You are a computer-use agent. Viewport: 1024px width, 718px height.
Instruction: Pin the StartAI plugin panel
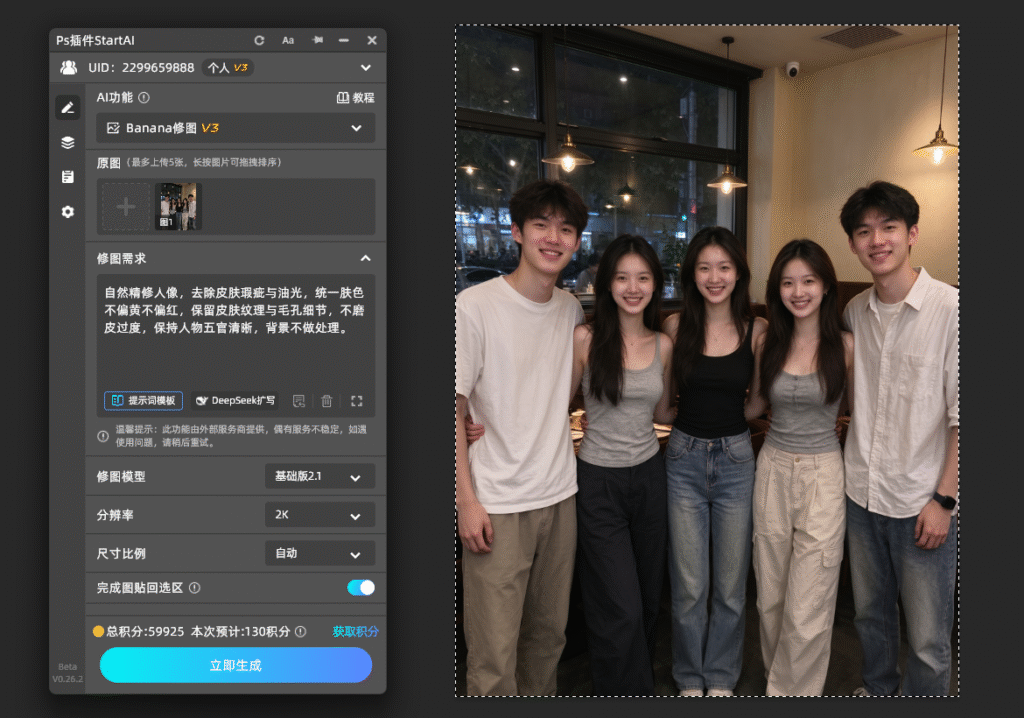pos(317,41)
